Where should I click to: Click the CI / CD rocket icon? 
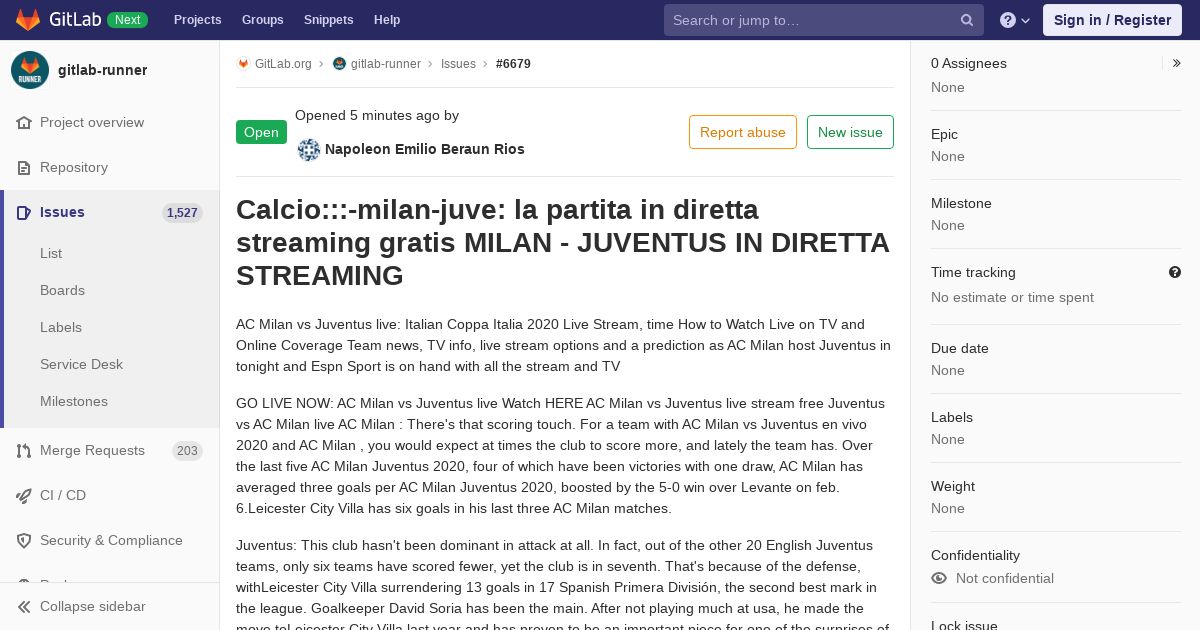(x=24, y=495)
